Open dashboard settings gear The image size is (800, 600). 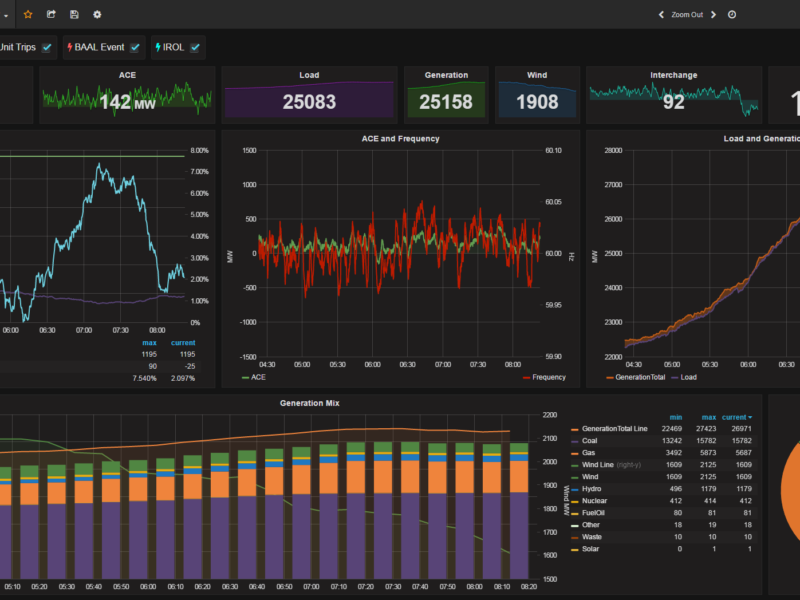tap(97, 14)
